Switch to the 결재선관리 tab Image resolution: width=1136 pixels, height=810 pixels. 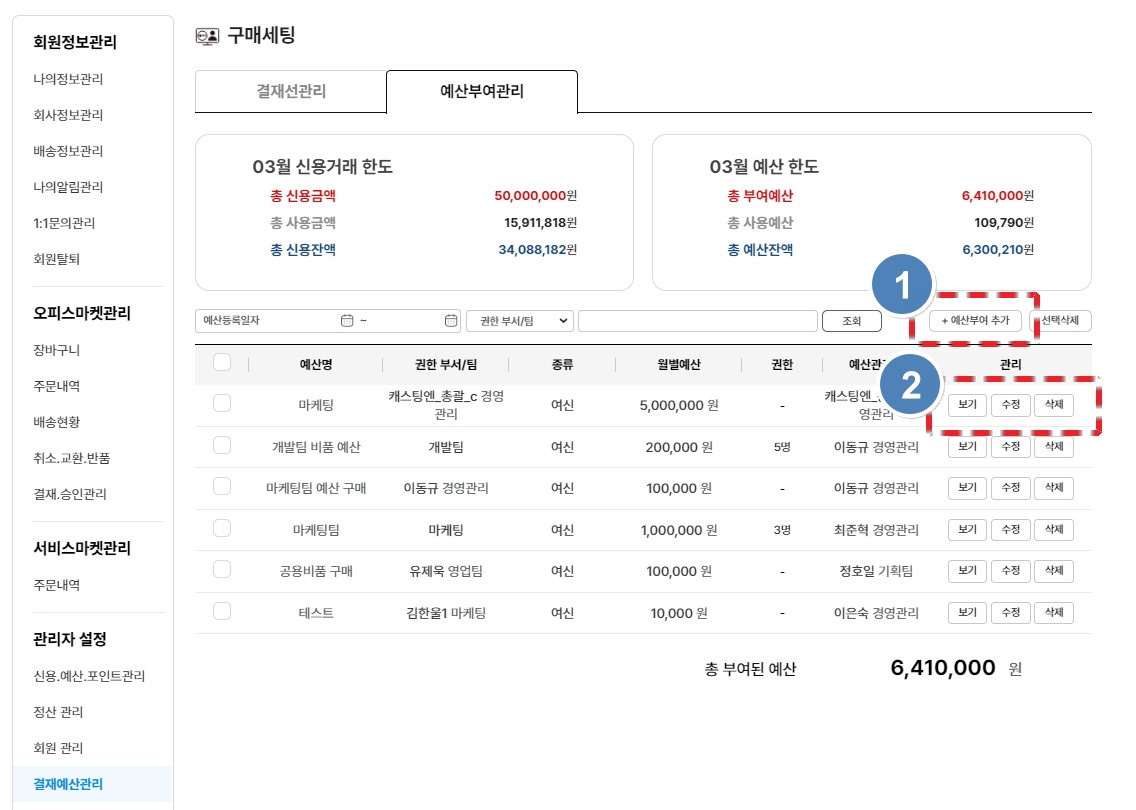pos(291,92)
